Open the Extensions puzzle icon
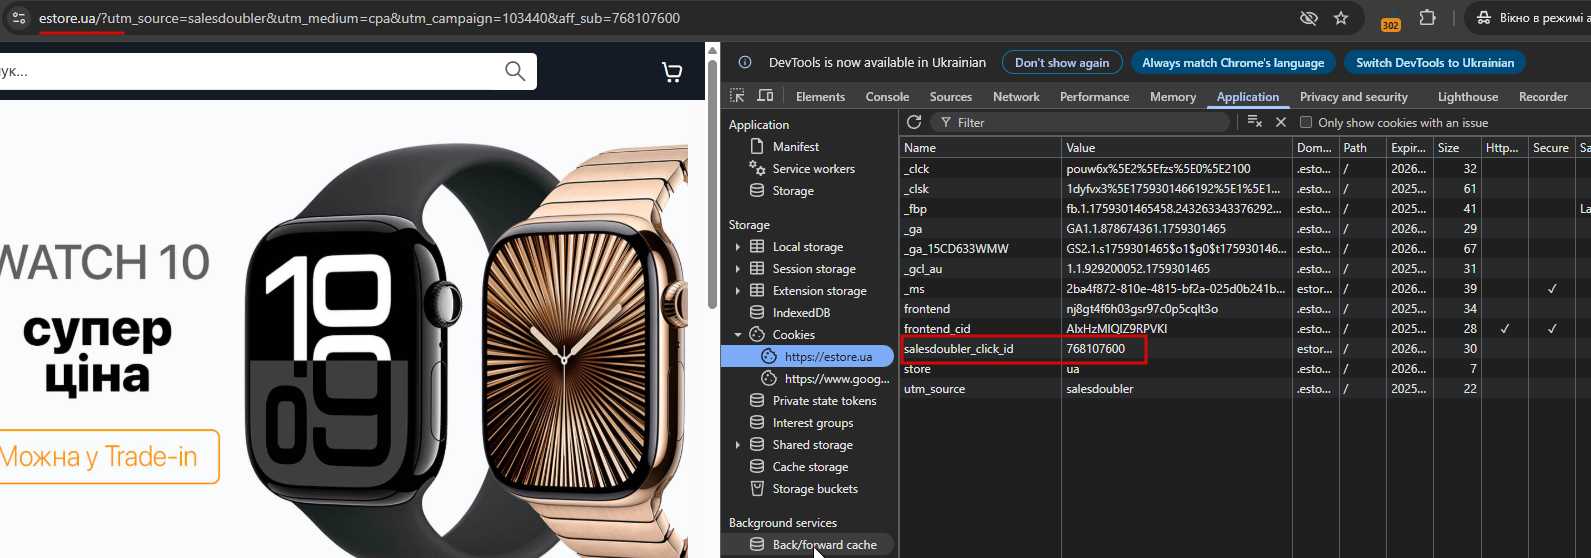The height and width of the screenshot is (558, 1591). tap(1427, 18)
